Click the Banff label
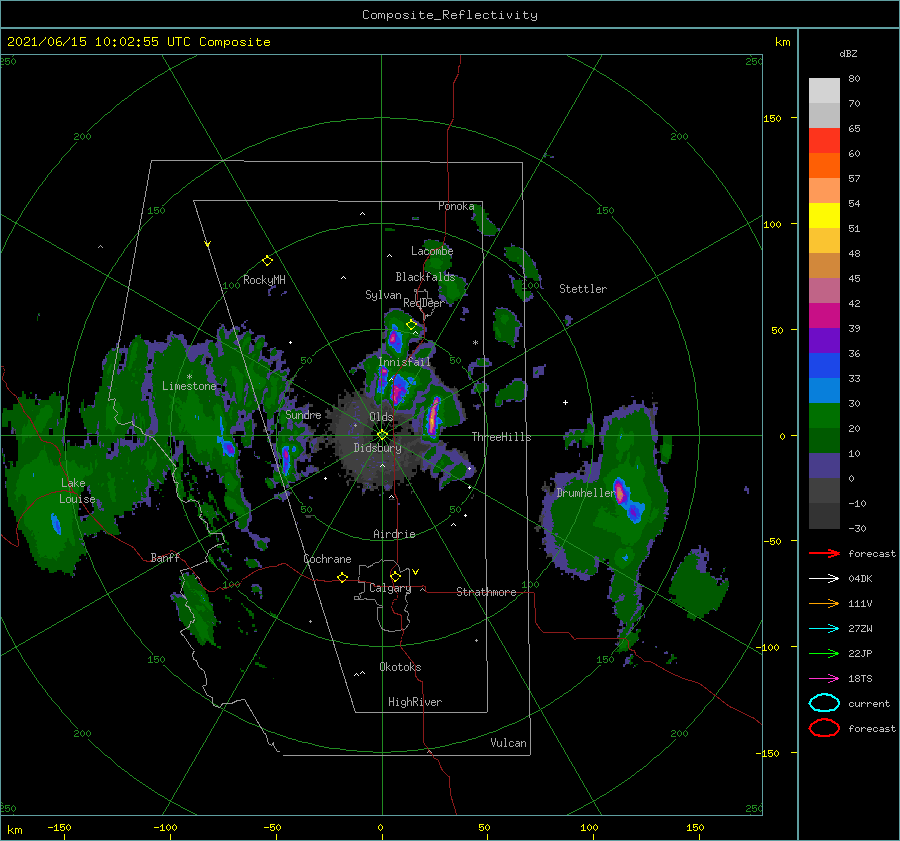 pyautogui.click(x=165, y=558)
